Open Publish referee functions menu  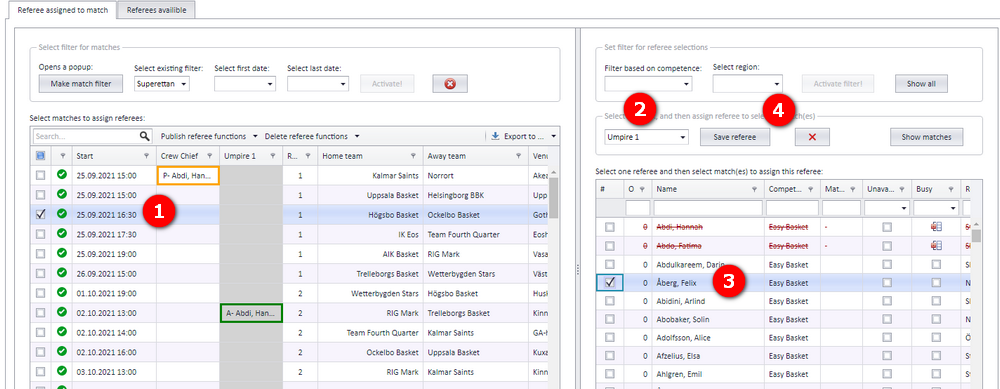coord(209,136)
